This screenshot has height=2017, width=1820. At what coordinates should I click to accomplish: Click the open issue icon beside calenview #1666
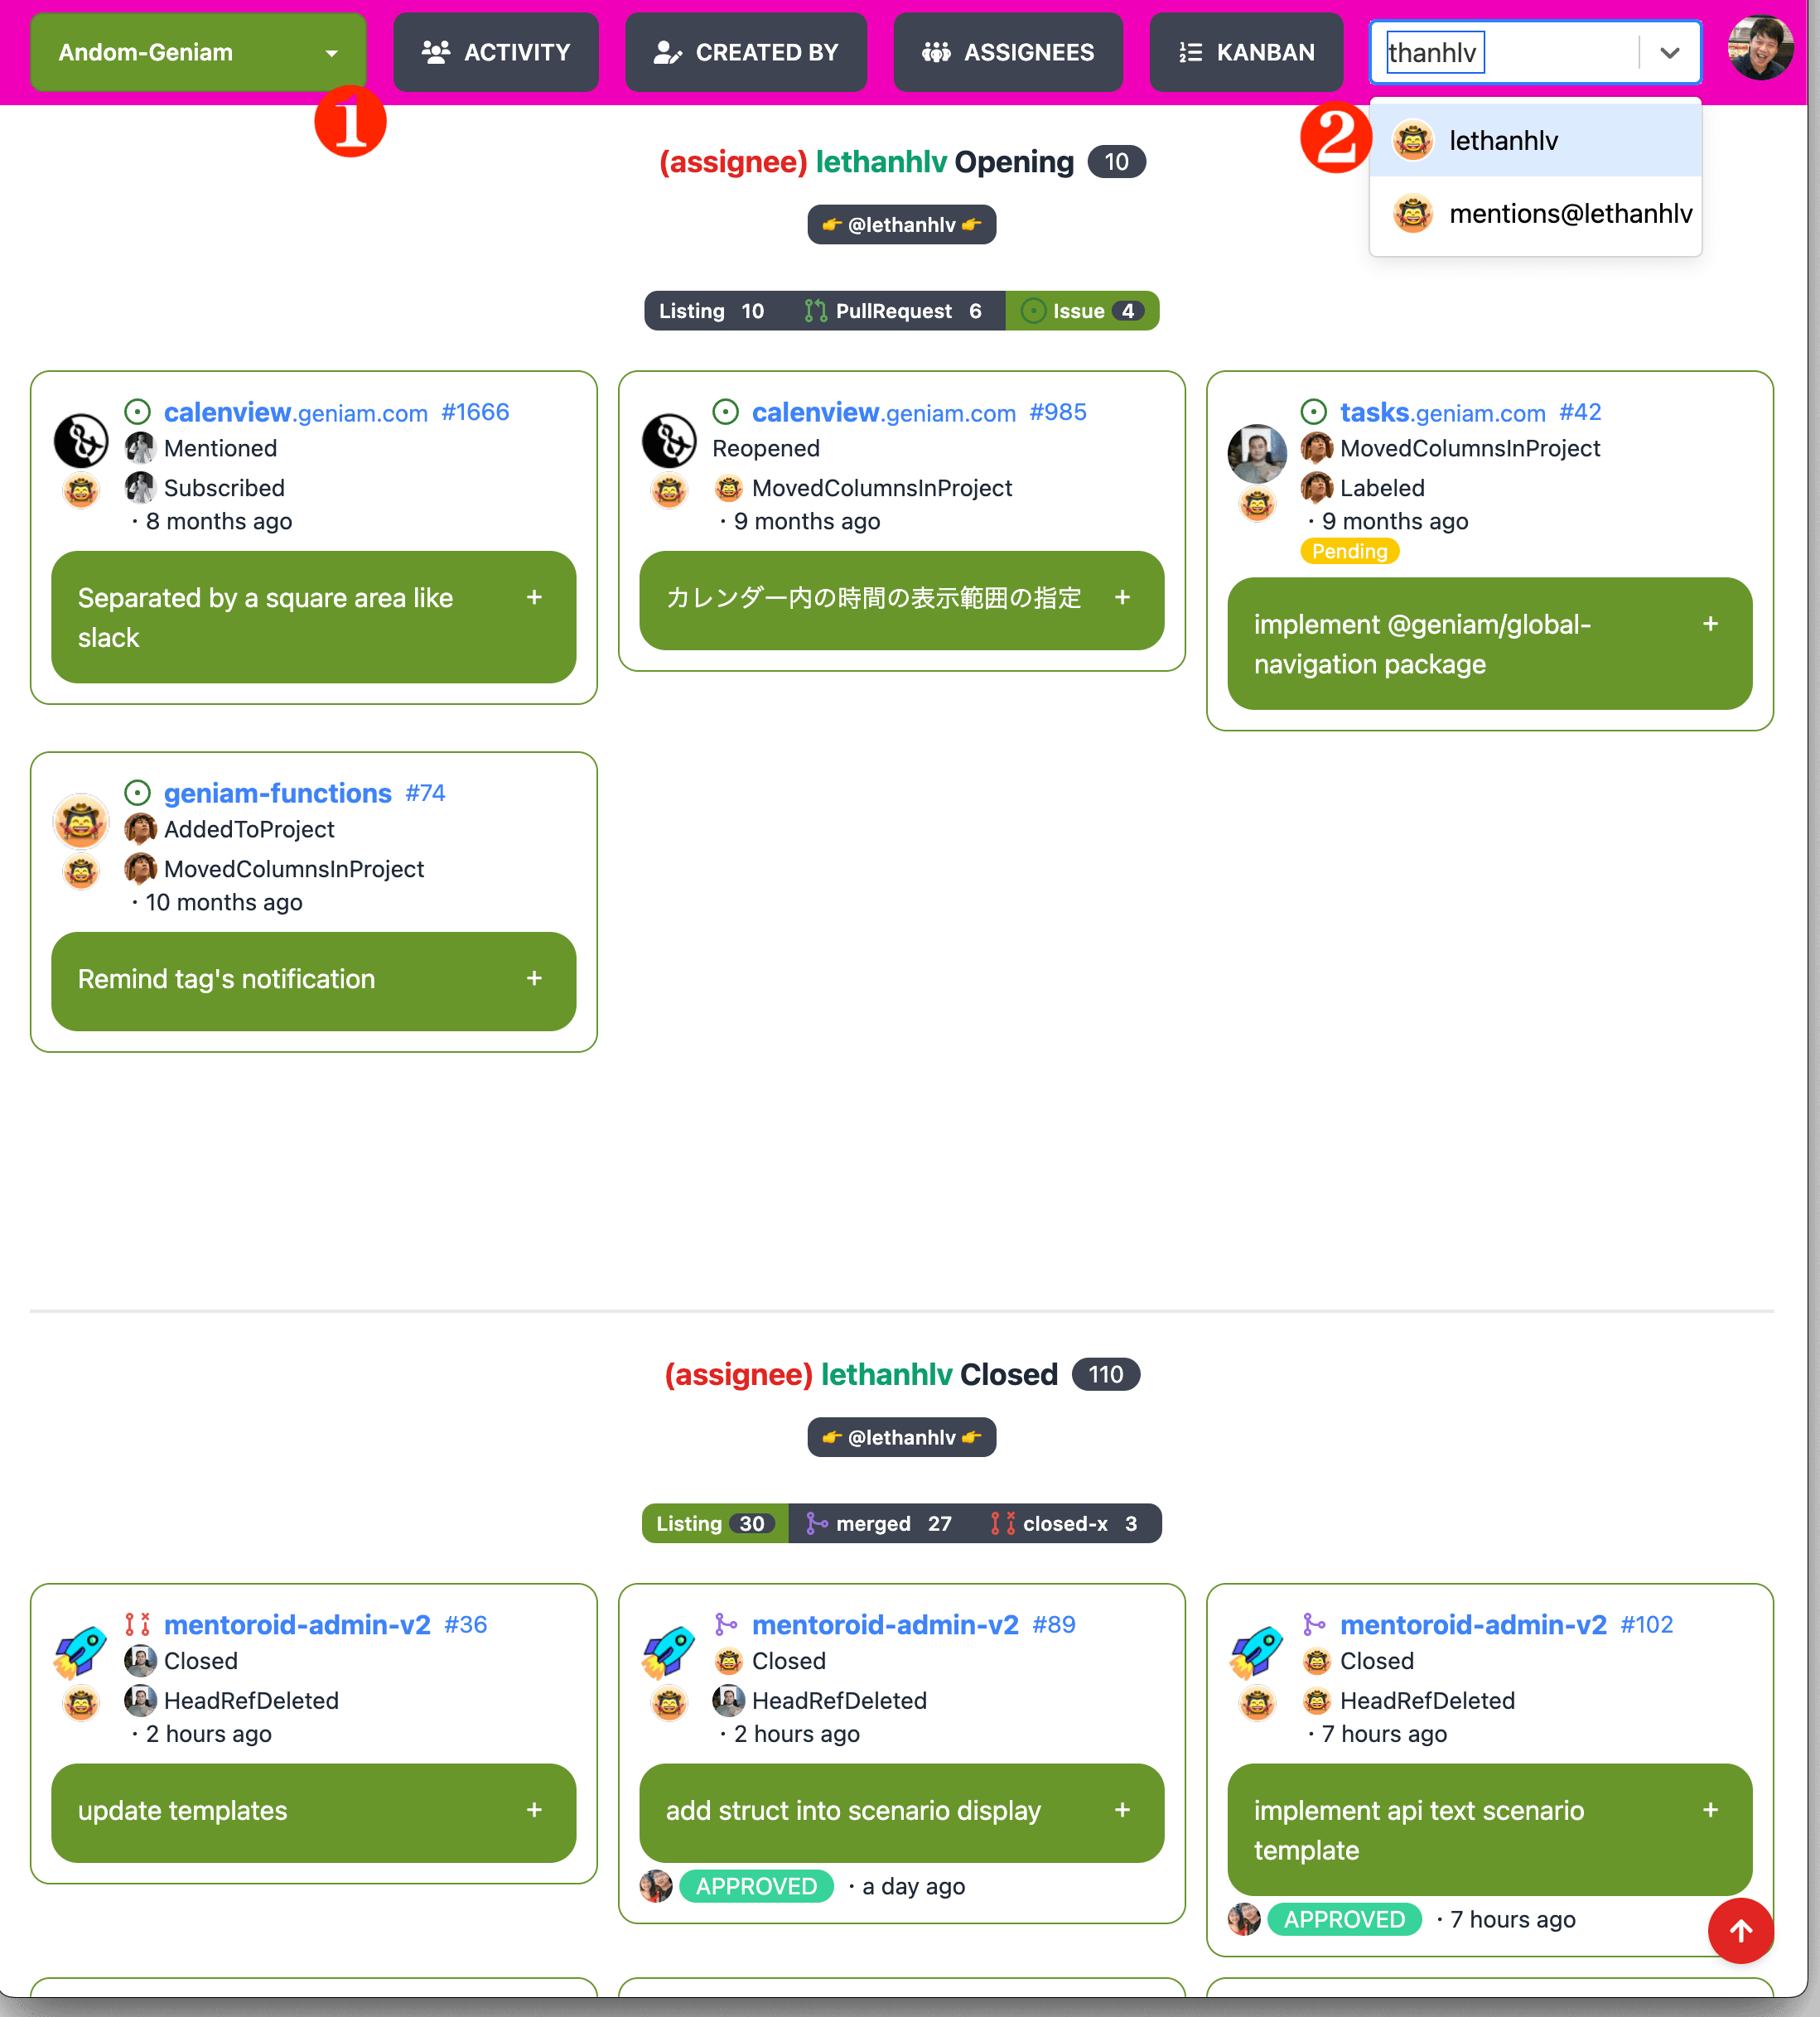point(138,412)
